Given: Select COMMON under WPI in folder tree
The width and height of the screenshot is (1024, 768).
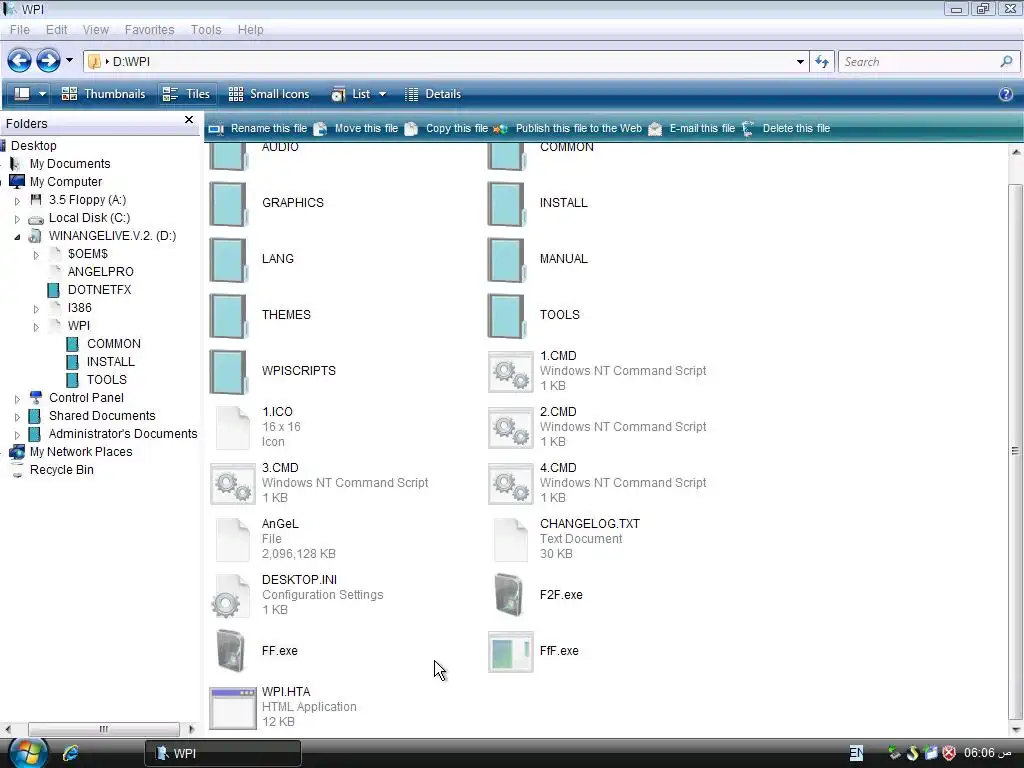Looking at the screenshot, I should pyautogui.click(x=114, y=344).
